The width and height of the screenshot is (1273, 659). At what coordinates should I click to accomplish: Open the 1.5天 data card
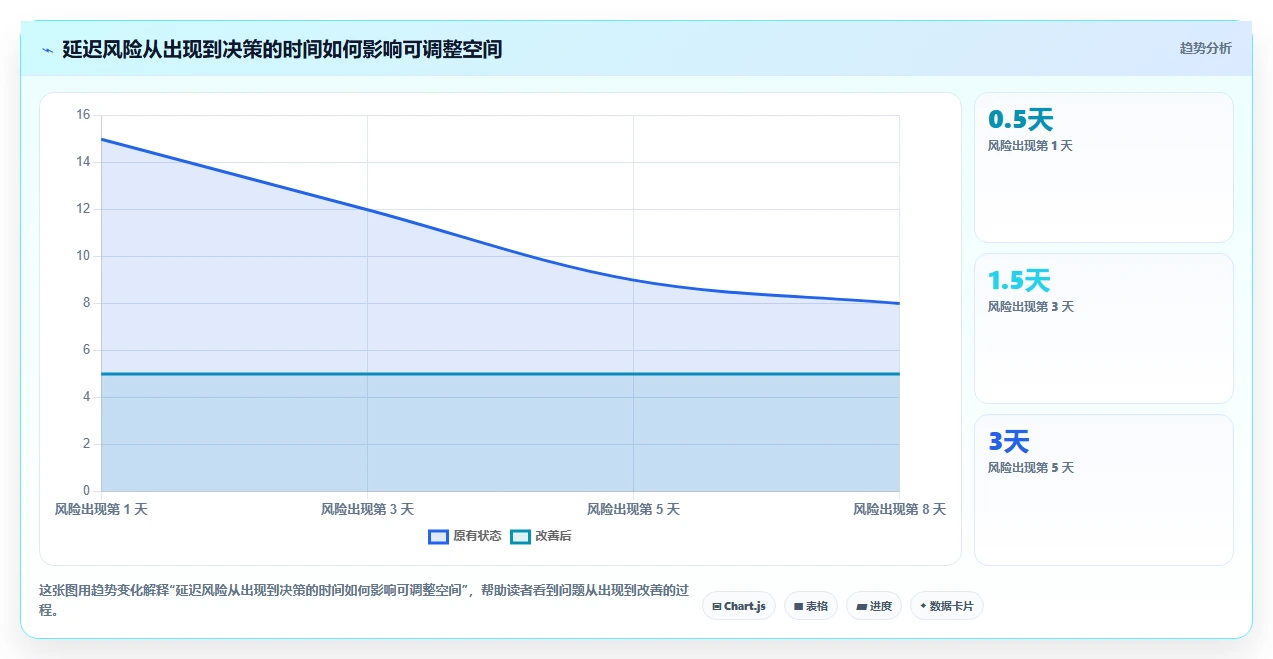(1104, 328)
